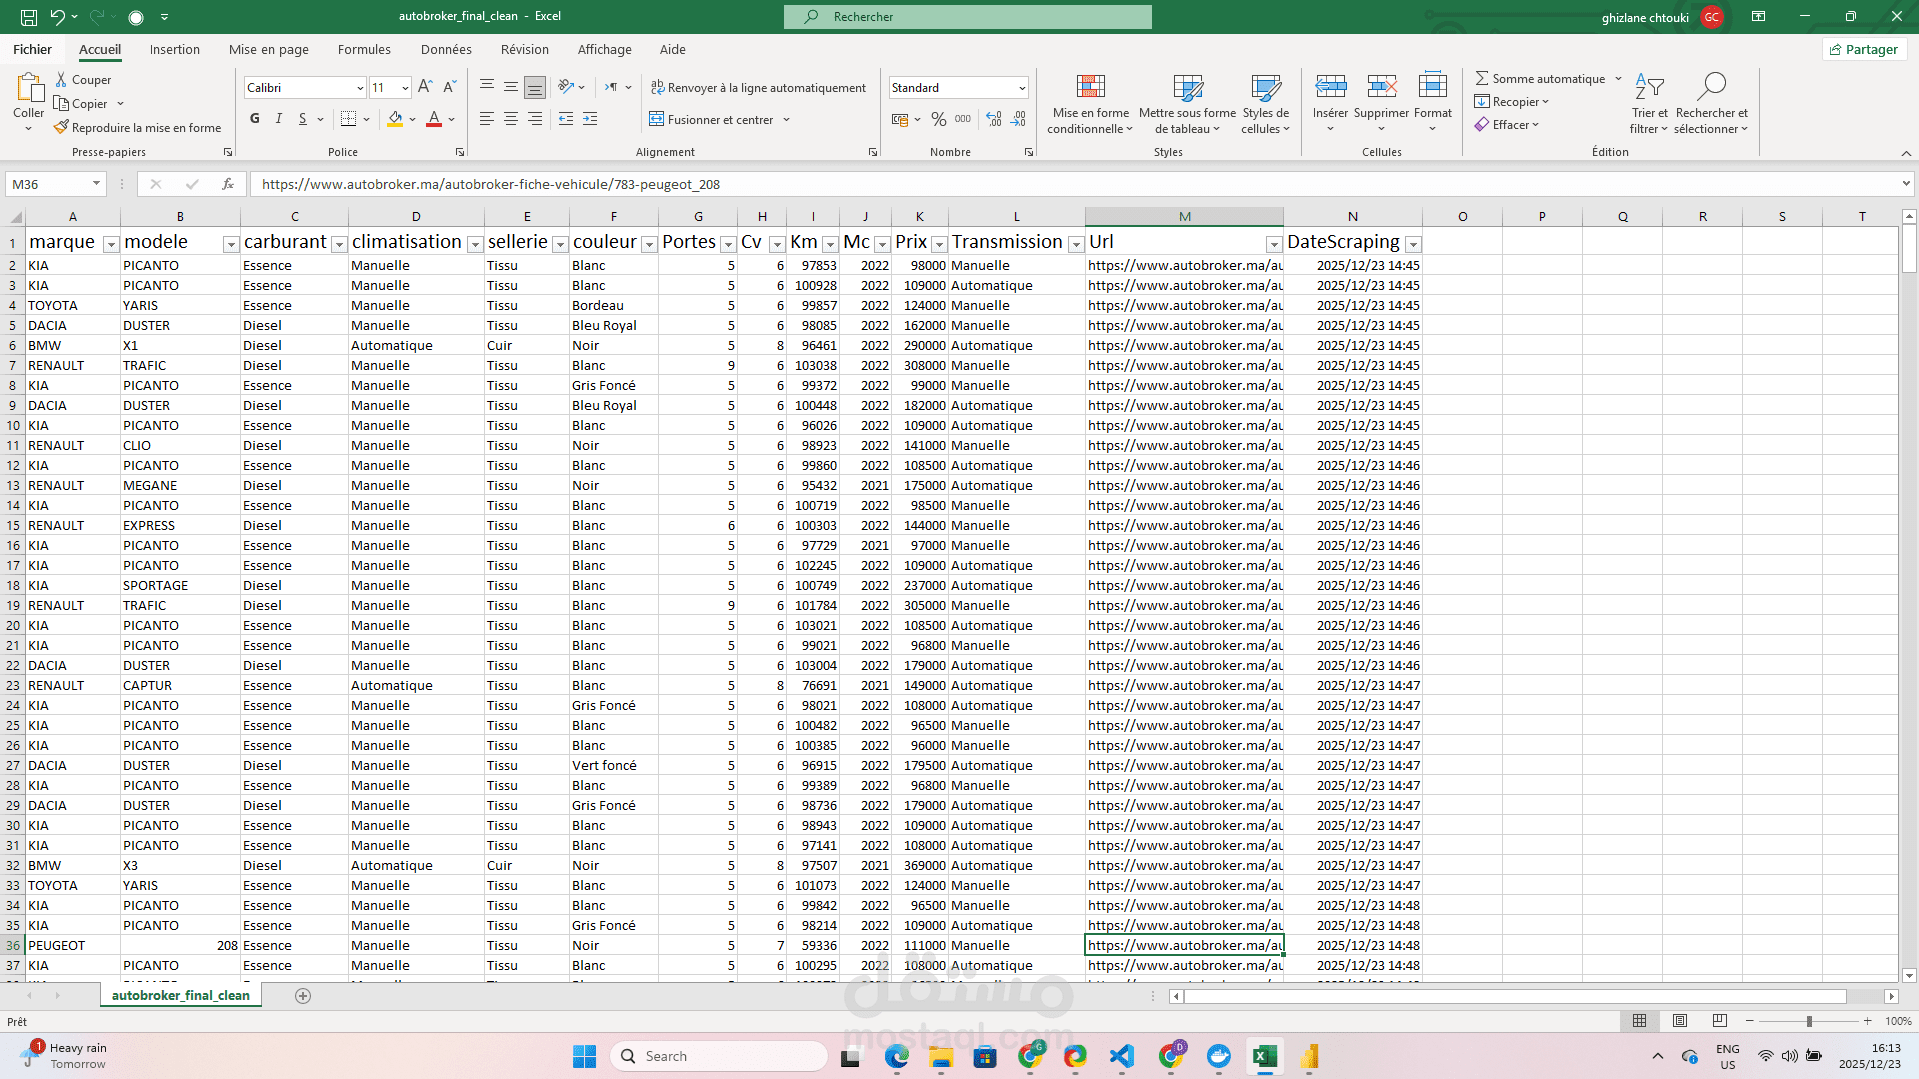Open the Standard number format dropdown

pos(1022,88)
